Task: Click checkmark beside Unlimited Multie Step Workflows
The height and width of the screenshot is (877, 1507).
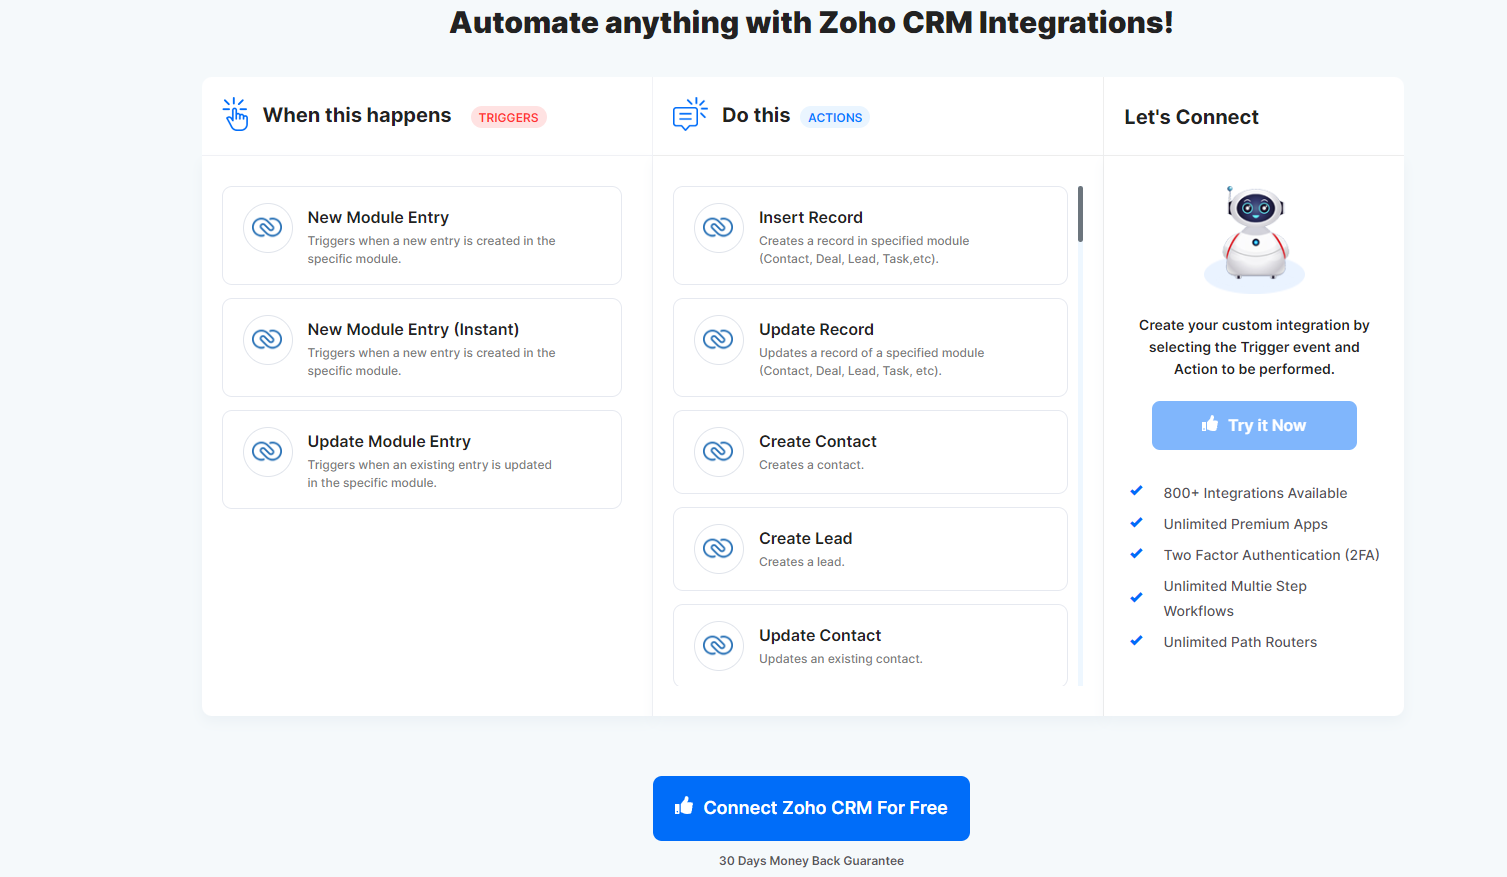Action: coord(1136,597)
